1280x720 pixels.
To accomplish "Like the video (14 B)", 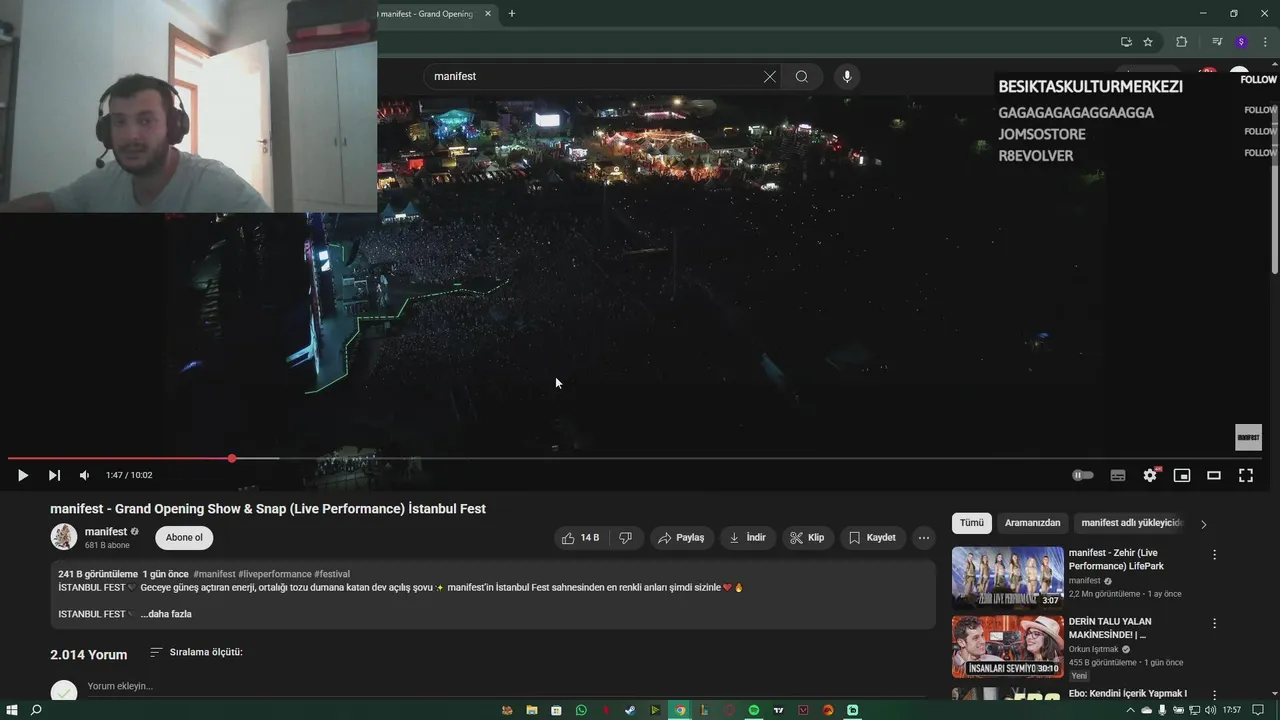I will (x=581, y=537).
